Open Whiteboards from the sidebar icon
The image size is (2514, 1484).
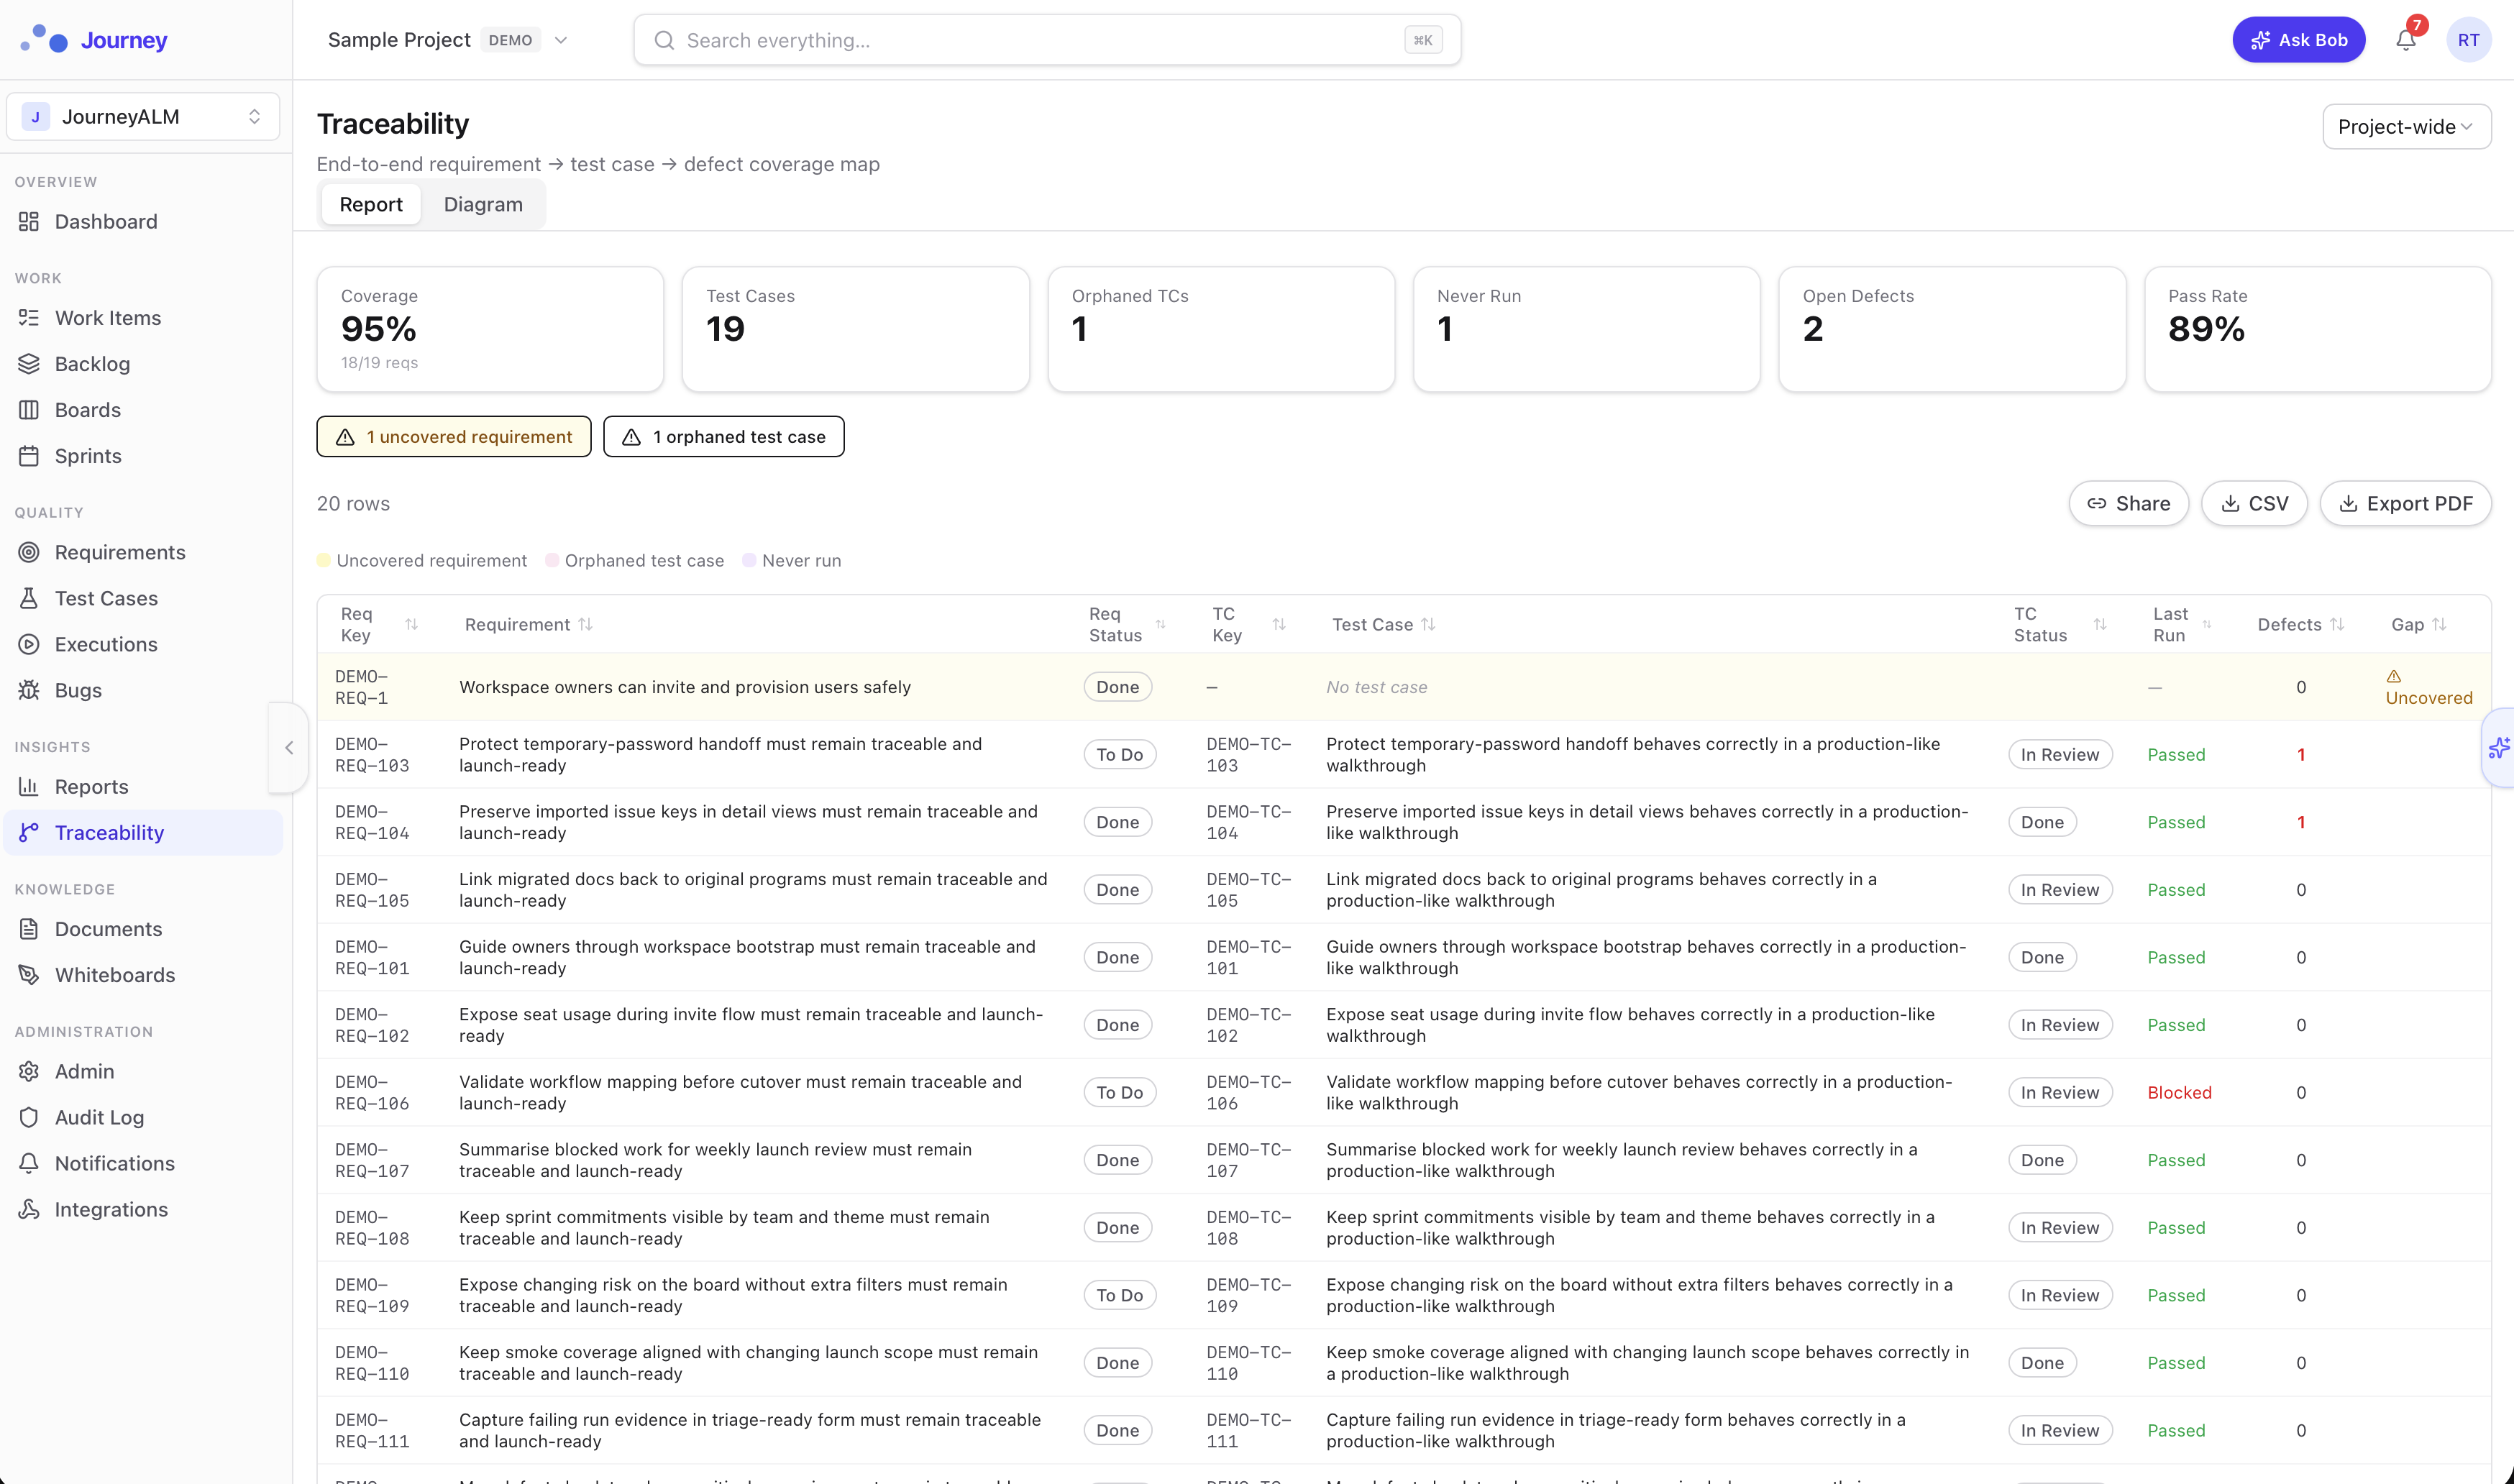click(29, 975)
